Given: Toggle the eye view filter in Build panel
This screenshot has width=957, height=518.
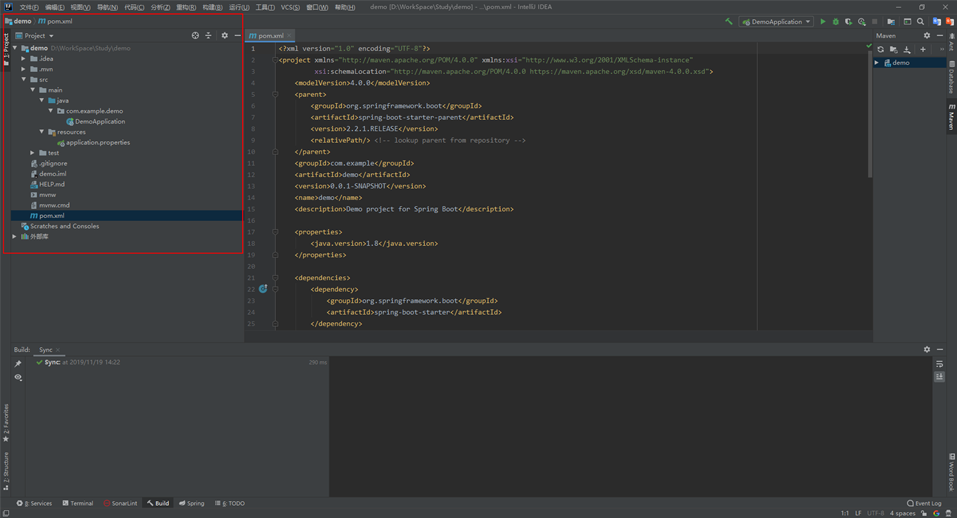Looking at the screenshot, I should (18, 378).
